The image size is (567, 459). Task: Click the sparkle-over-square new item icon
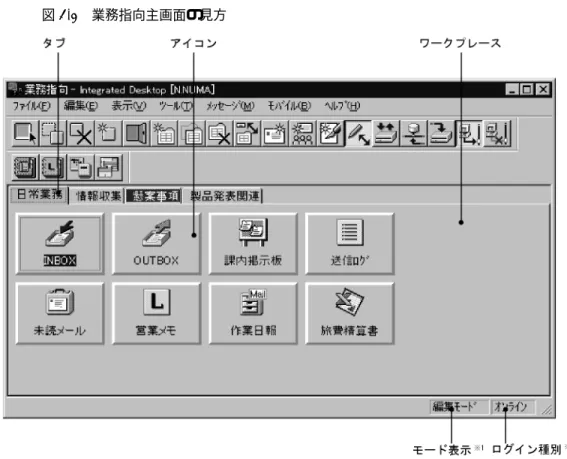pos(108,133)
